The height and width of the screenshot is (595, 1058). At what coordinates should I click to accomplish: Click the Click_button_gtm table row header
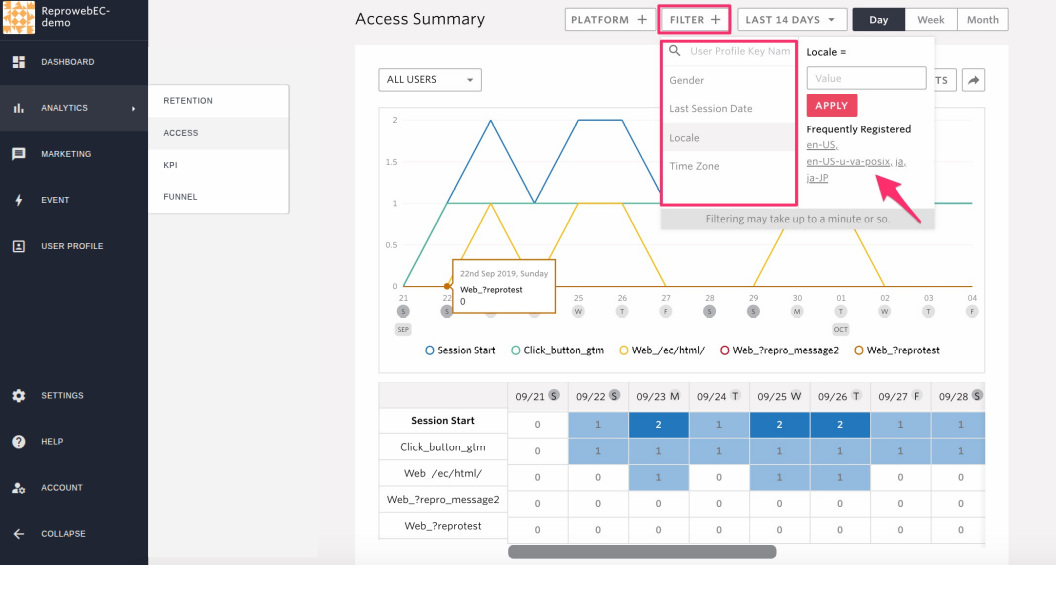point(443,447)
